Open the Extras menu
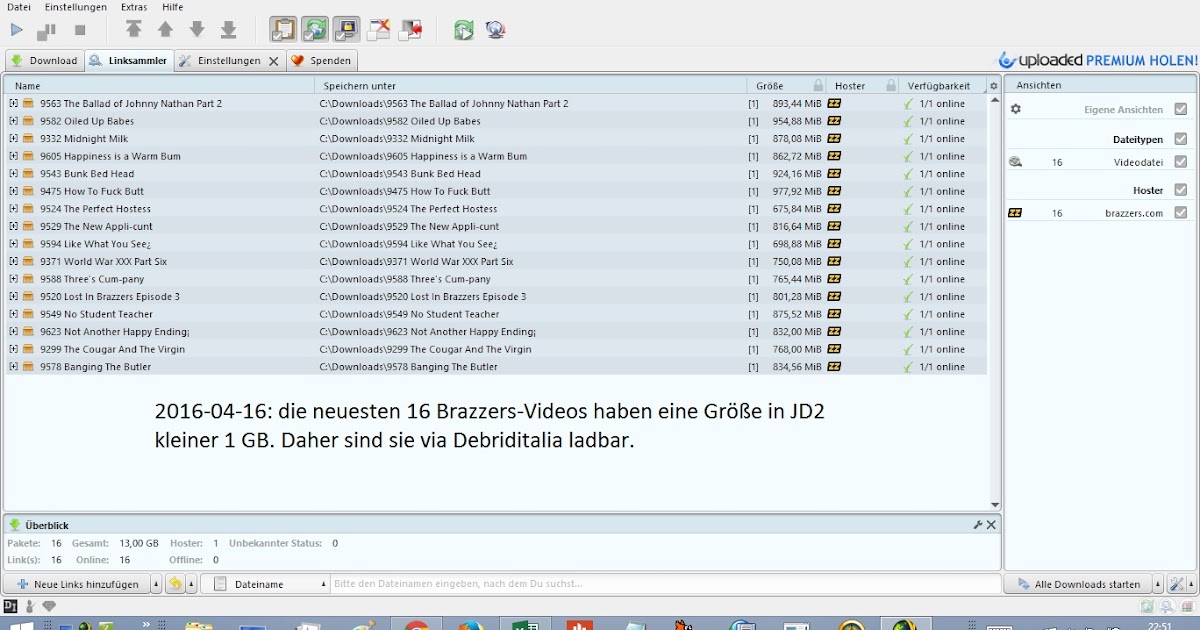 (x=134, y=7)
